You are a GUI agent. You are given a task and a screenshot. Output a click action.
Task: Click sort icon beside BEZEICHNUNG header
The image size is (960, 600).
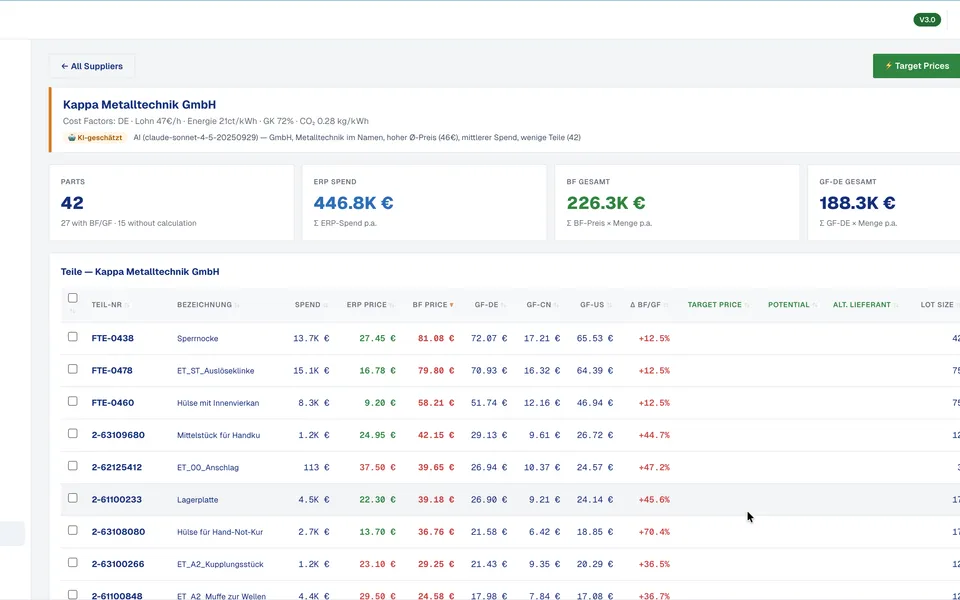pyautogui.click(x=237, y=305)
